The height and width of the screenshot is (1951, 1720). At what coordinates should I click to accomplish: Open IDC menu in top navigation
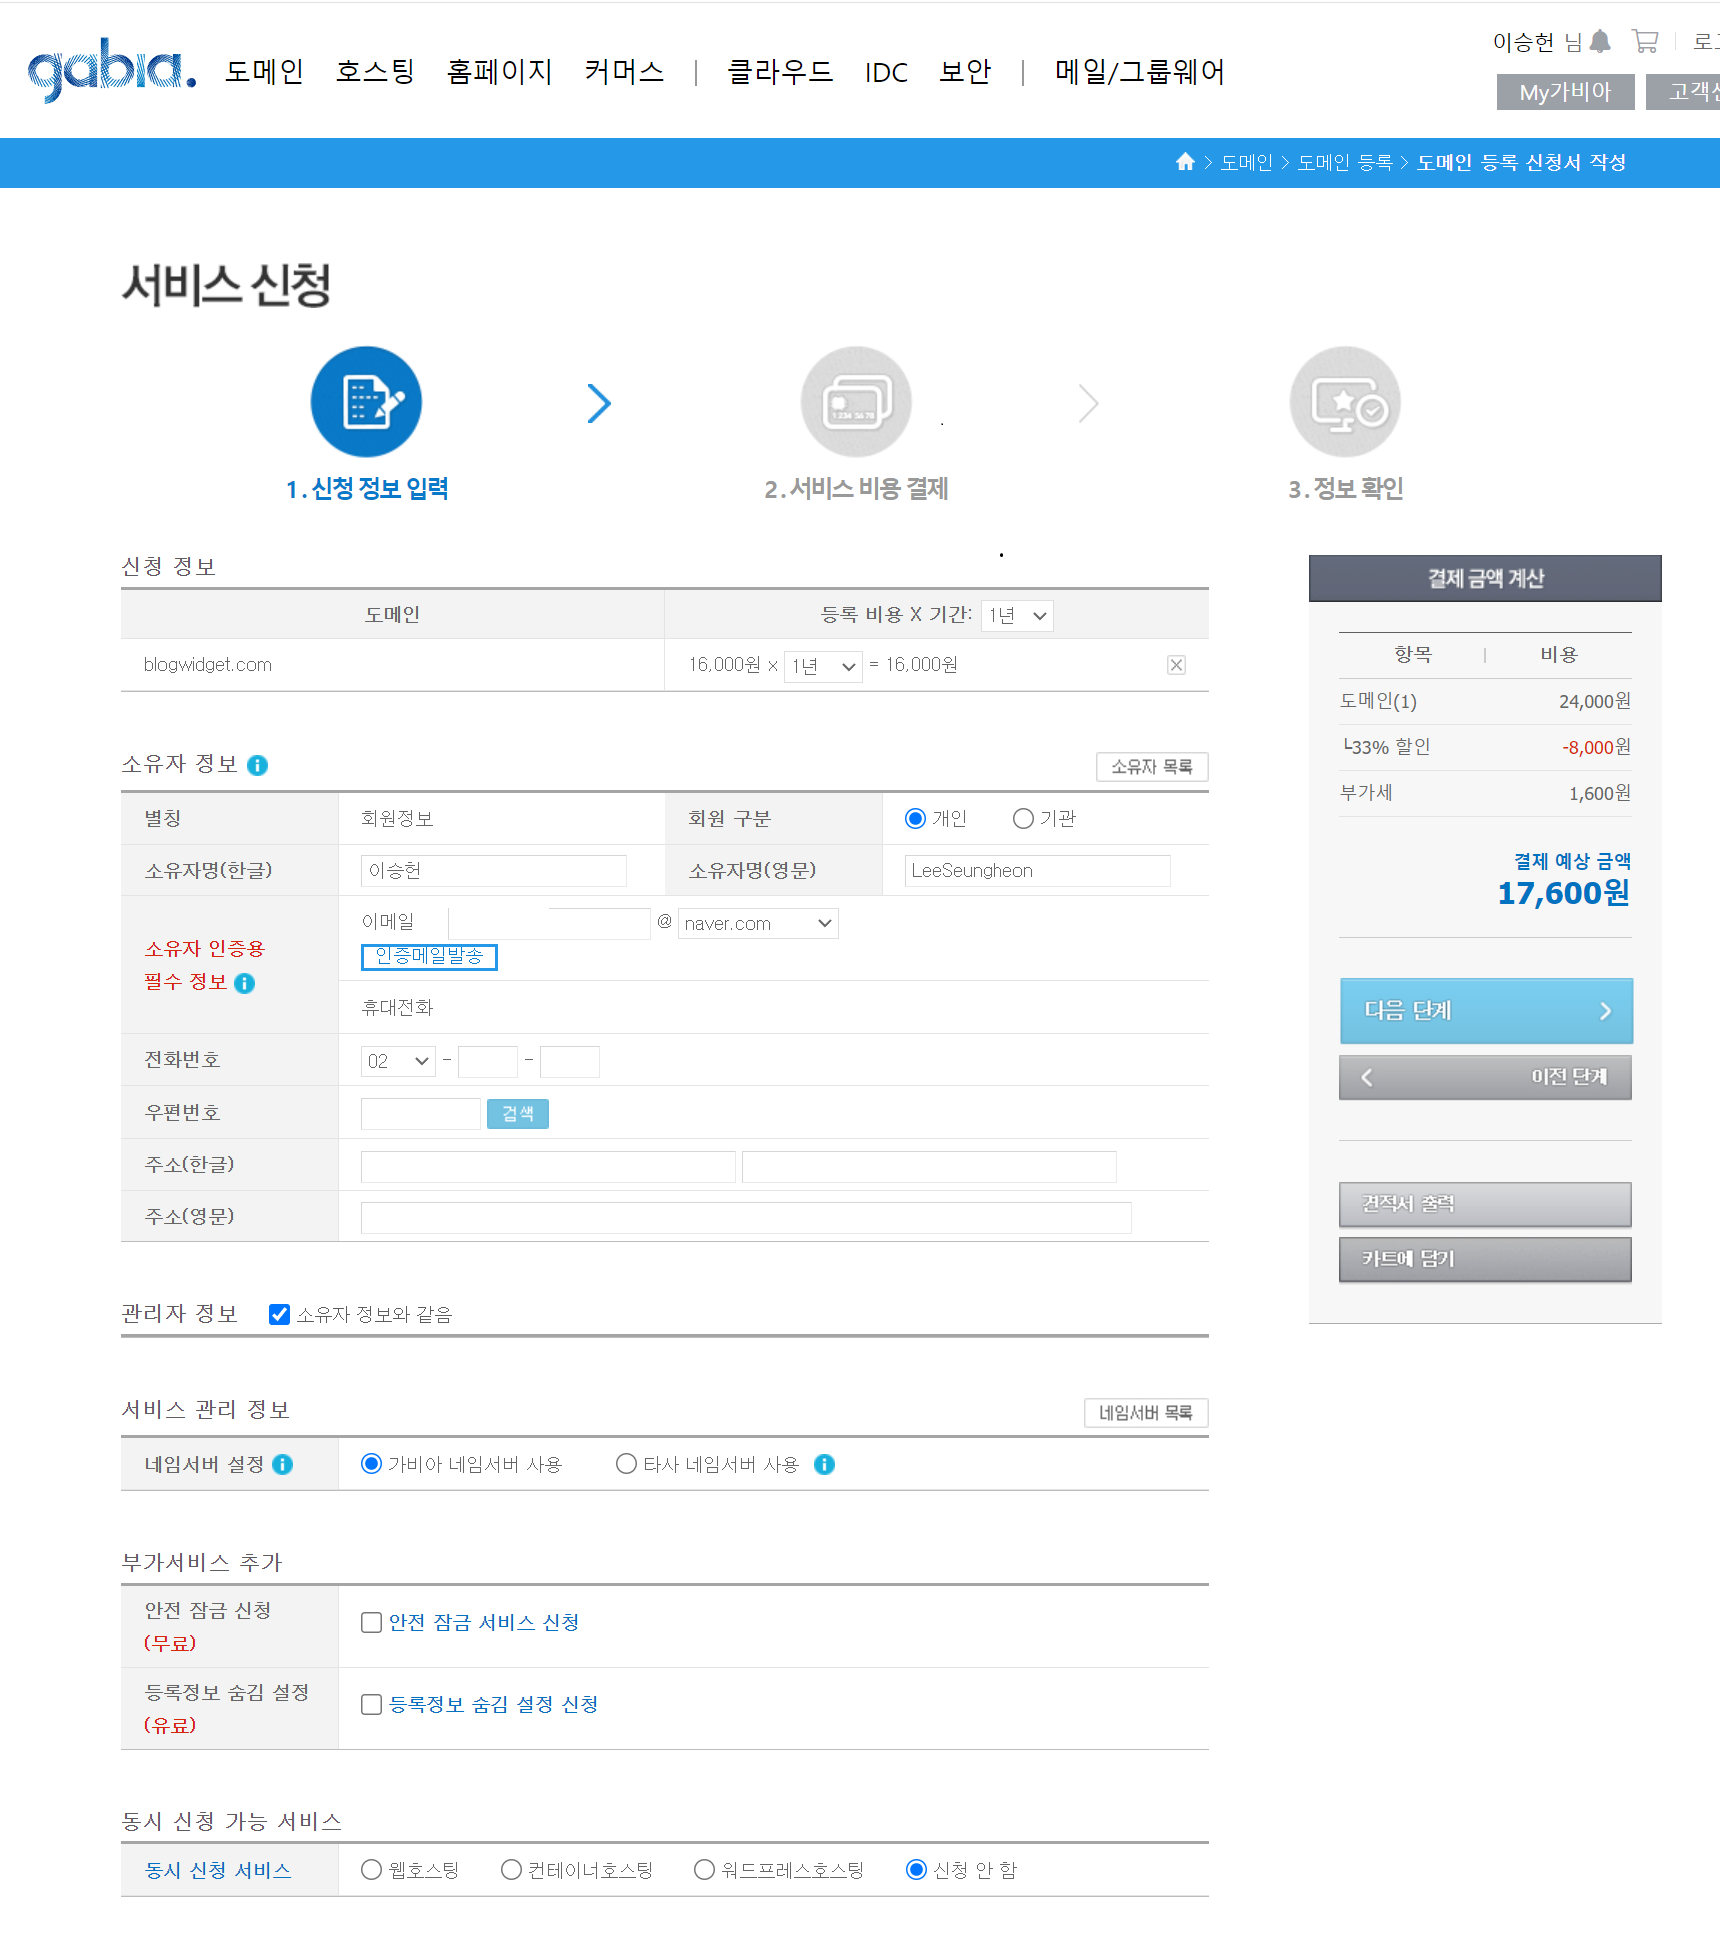pyautogui.click(x=886, y=72)
